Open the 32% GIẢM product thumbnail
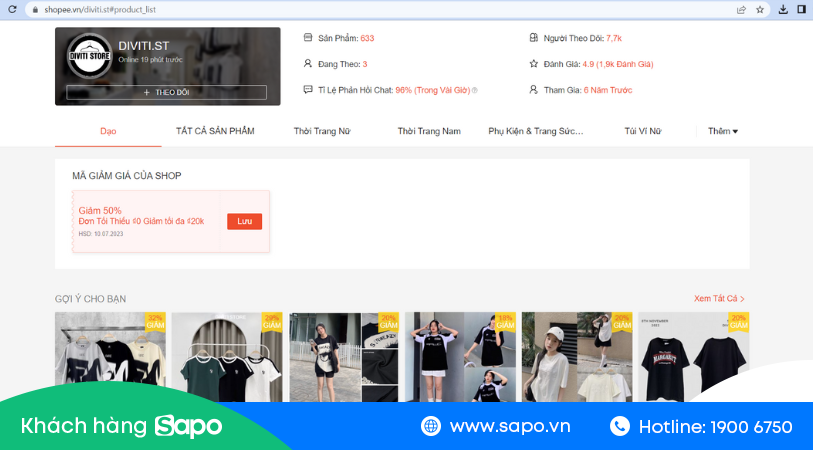This screenshot has width=813, height=450. click(x=110, y=357)
